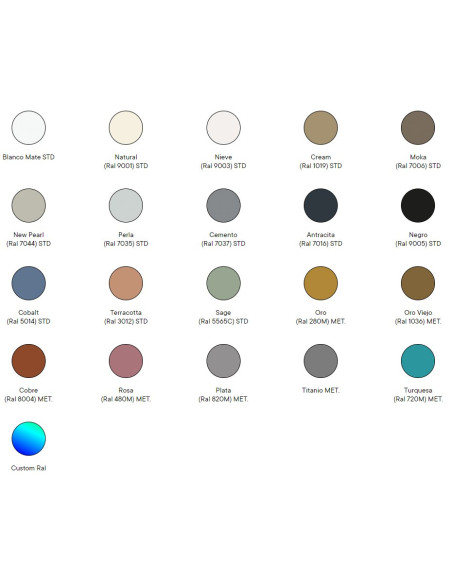Pick the Turquesa metallic swatch

pyautogui.click(x=418, y=361)
